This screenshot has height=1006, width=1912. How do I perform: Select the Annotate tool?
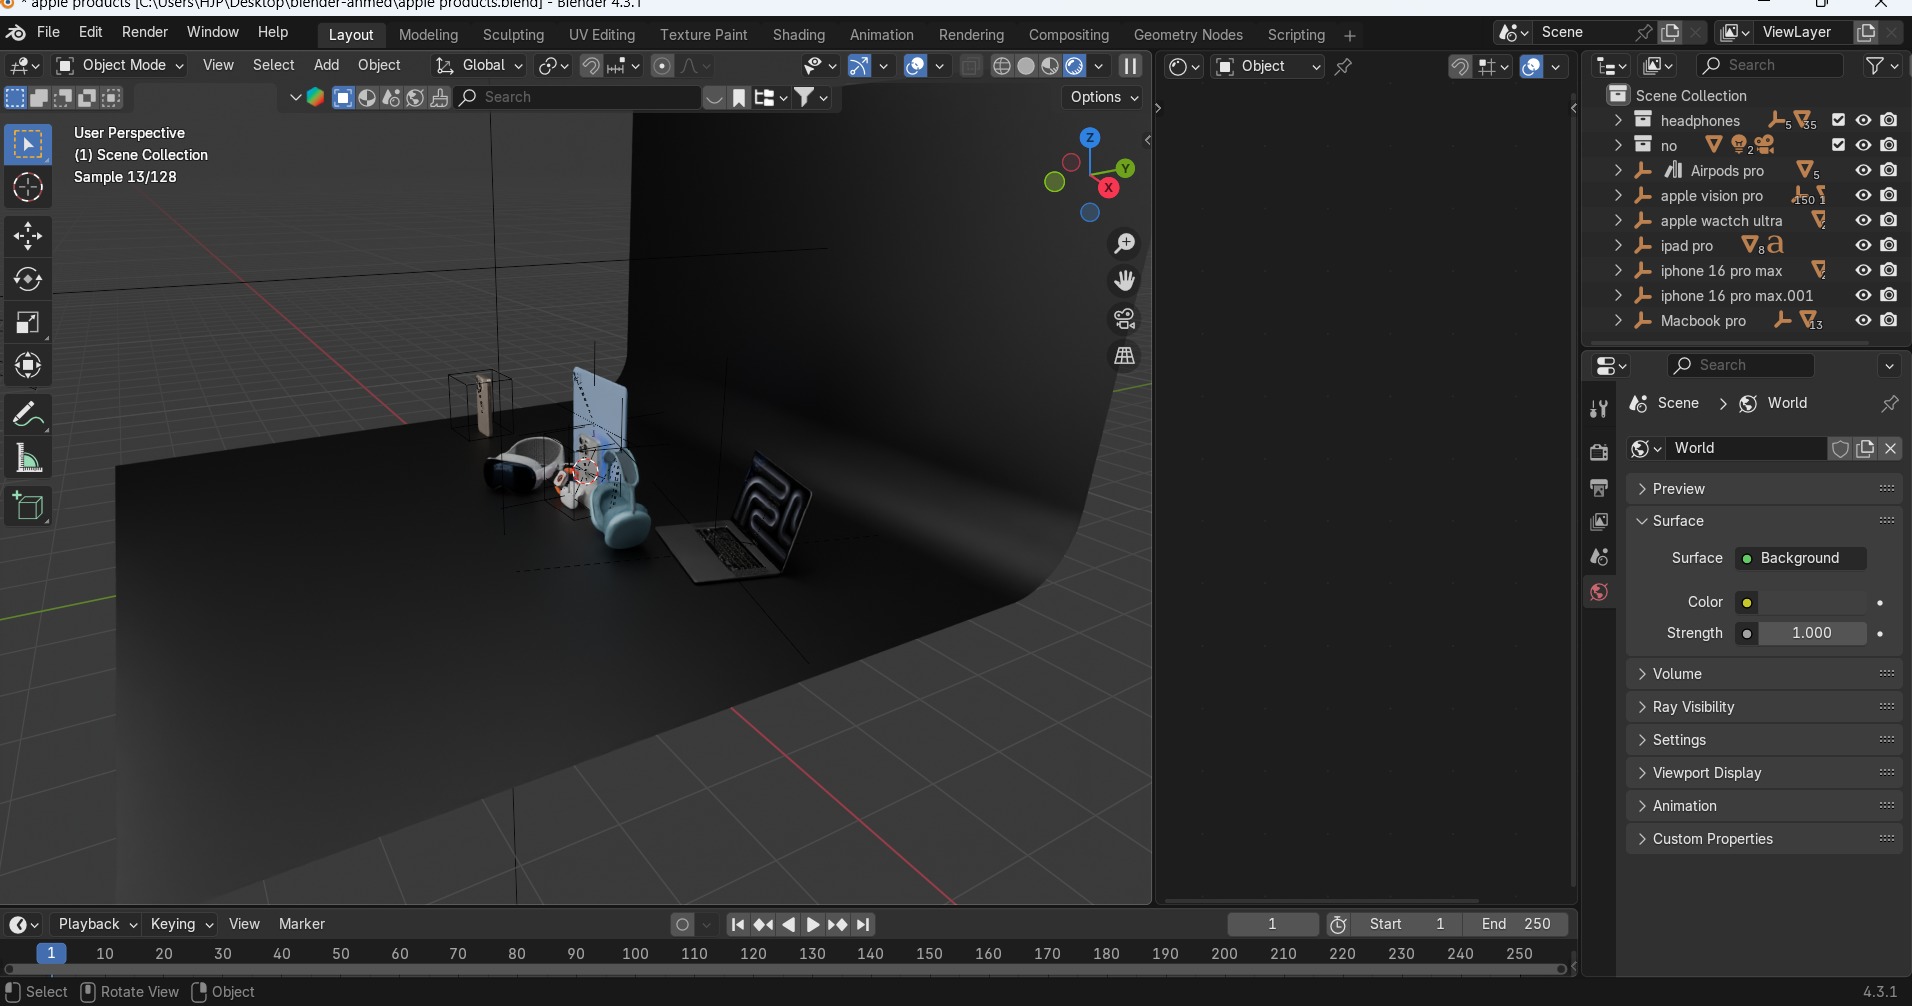28,414
